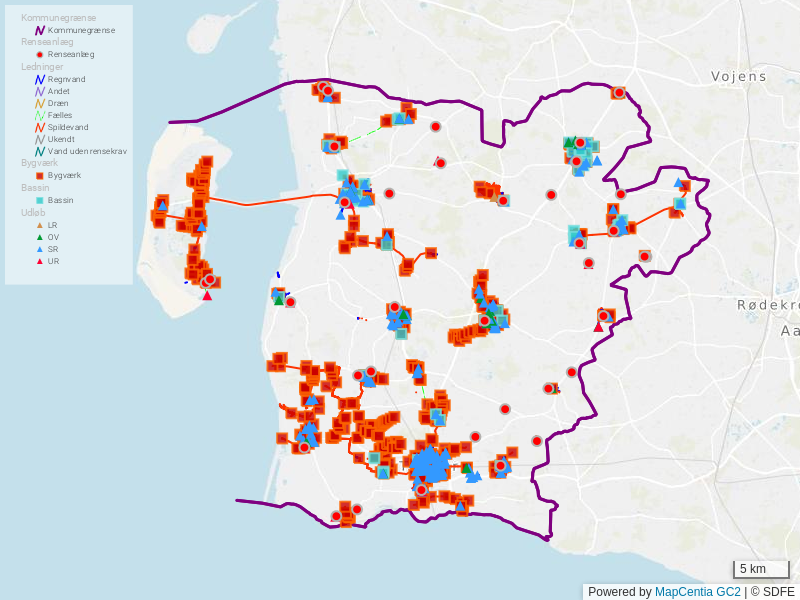Click the Renseanlæg red dot legend icon
The height and width of the screenshot is (600, 800).
coord(40,54)
